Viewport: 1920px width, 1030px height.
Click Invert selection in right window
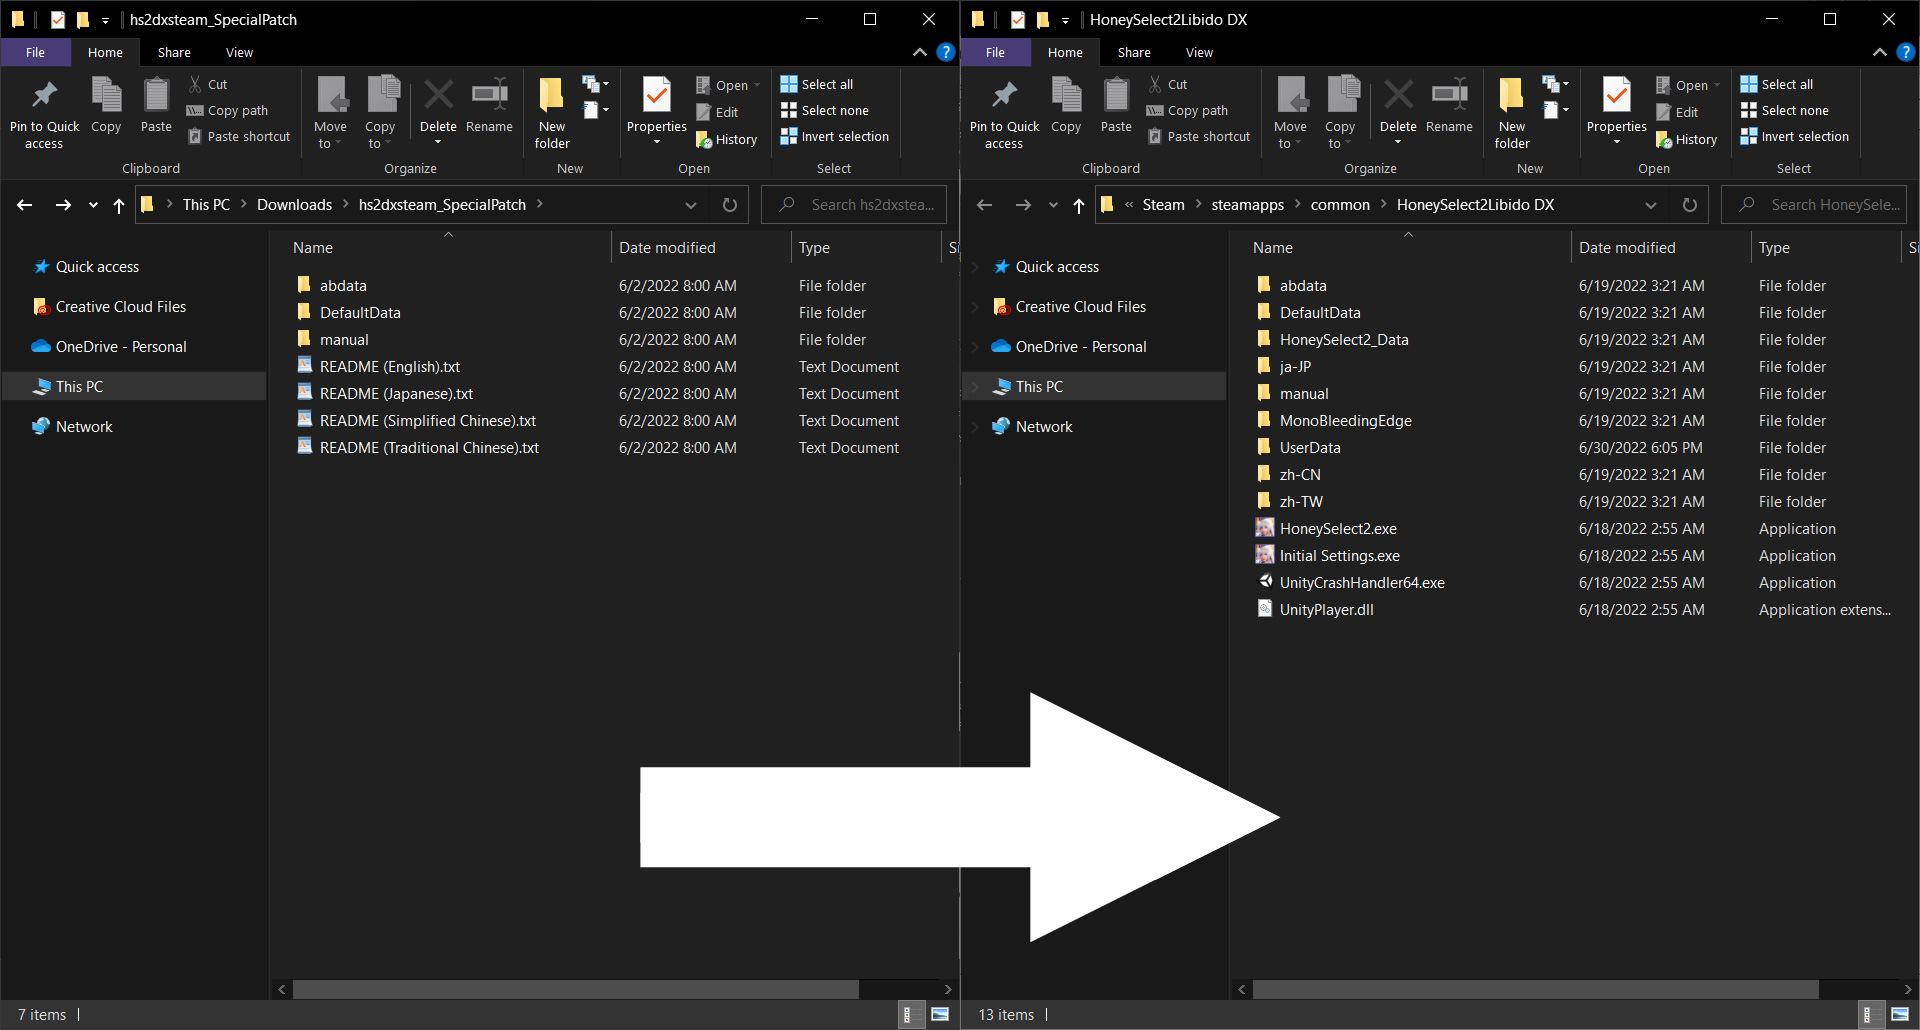1795,137
